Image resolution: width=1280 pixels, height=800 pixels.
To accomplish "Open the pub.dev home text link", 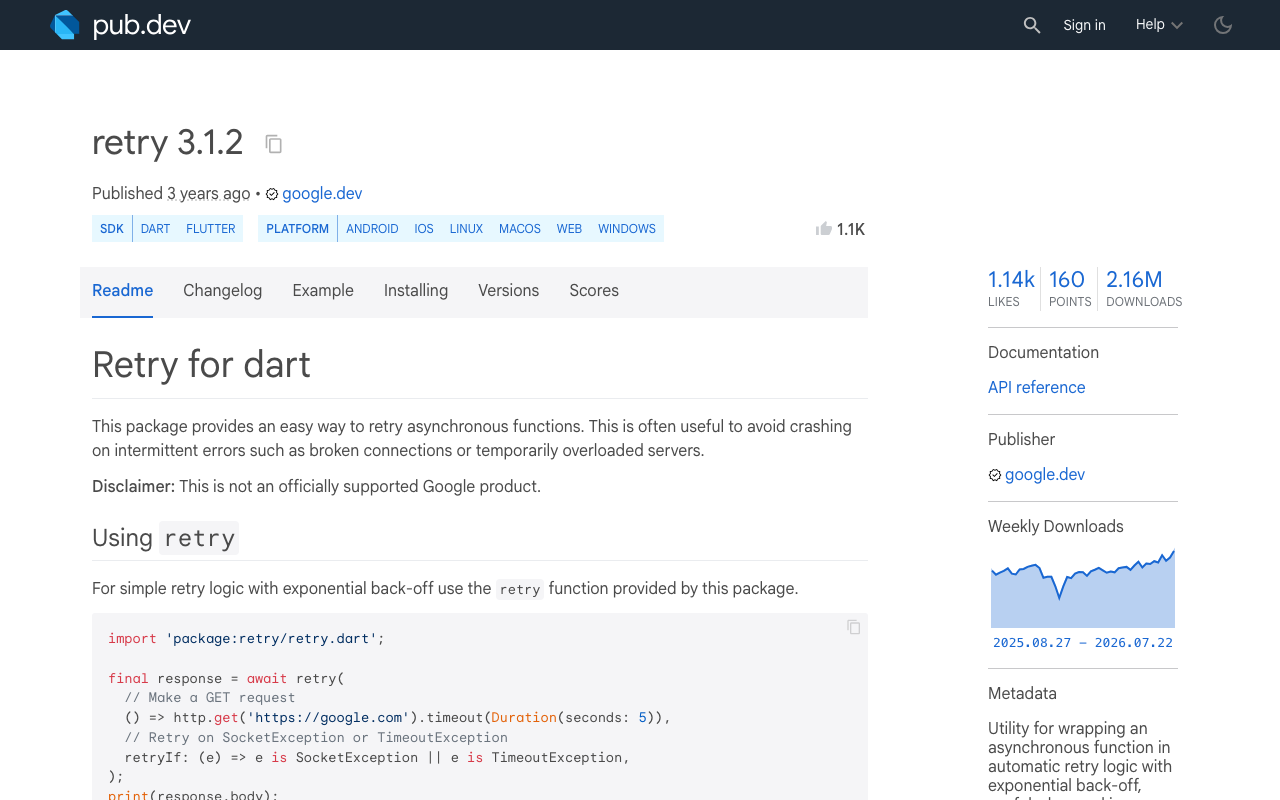I will point(142,25).
